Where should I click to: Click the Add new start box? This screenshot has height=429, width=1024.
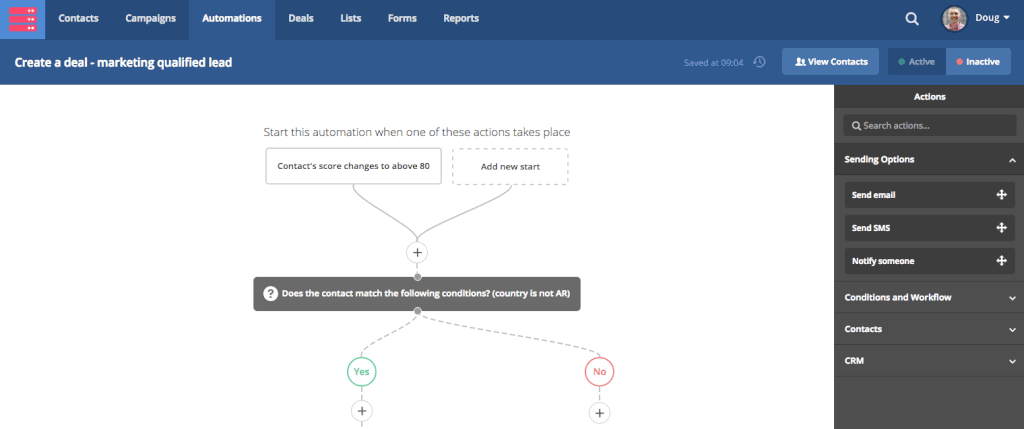click(510, 166)
